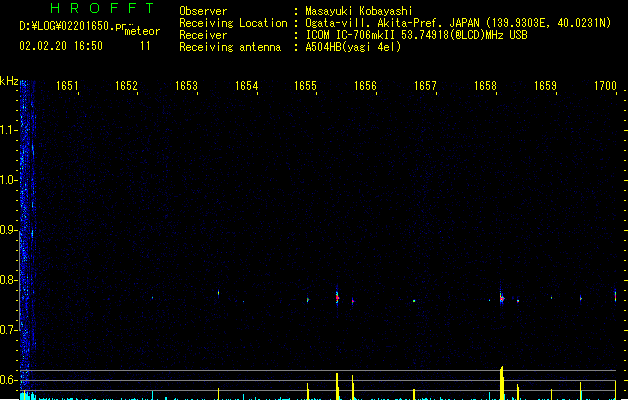Click the meteor echo at the 1700 edge
Viewport: 629px width, 400px height.
(x=615, y=296)
